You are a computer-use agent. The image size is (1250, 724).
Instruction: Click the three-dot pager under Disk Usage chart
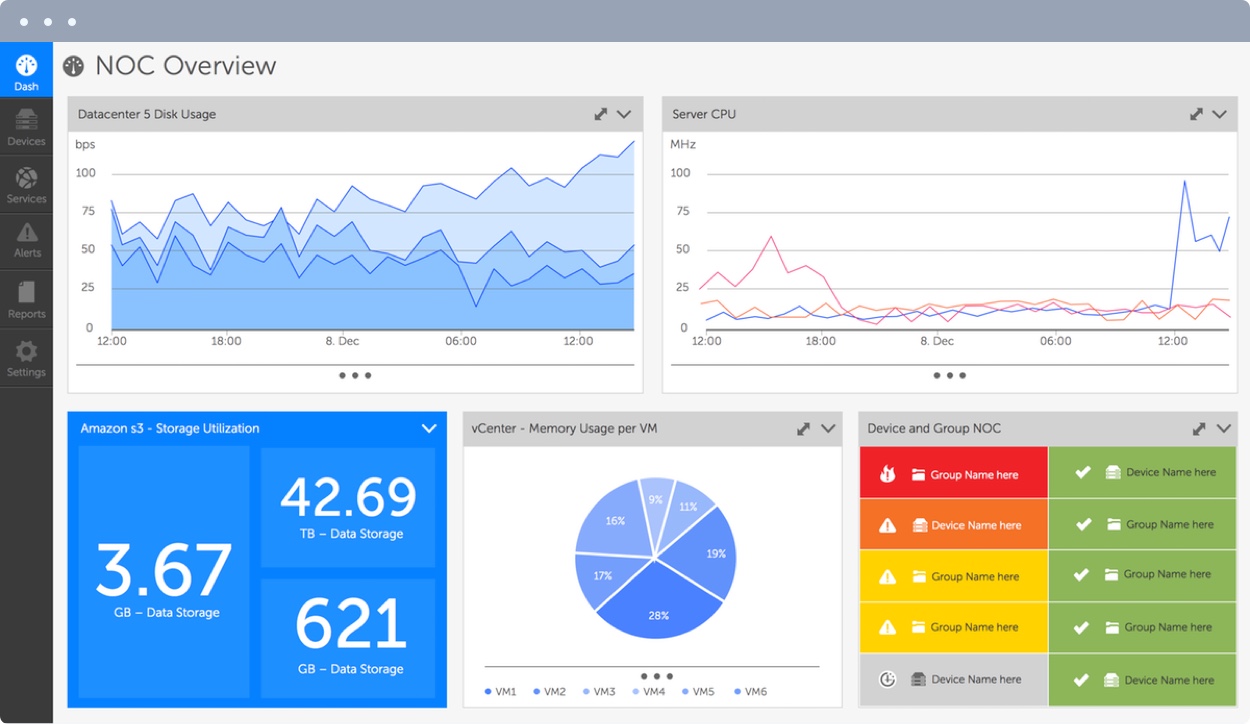click(x=354, y=376)
